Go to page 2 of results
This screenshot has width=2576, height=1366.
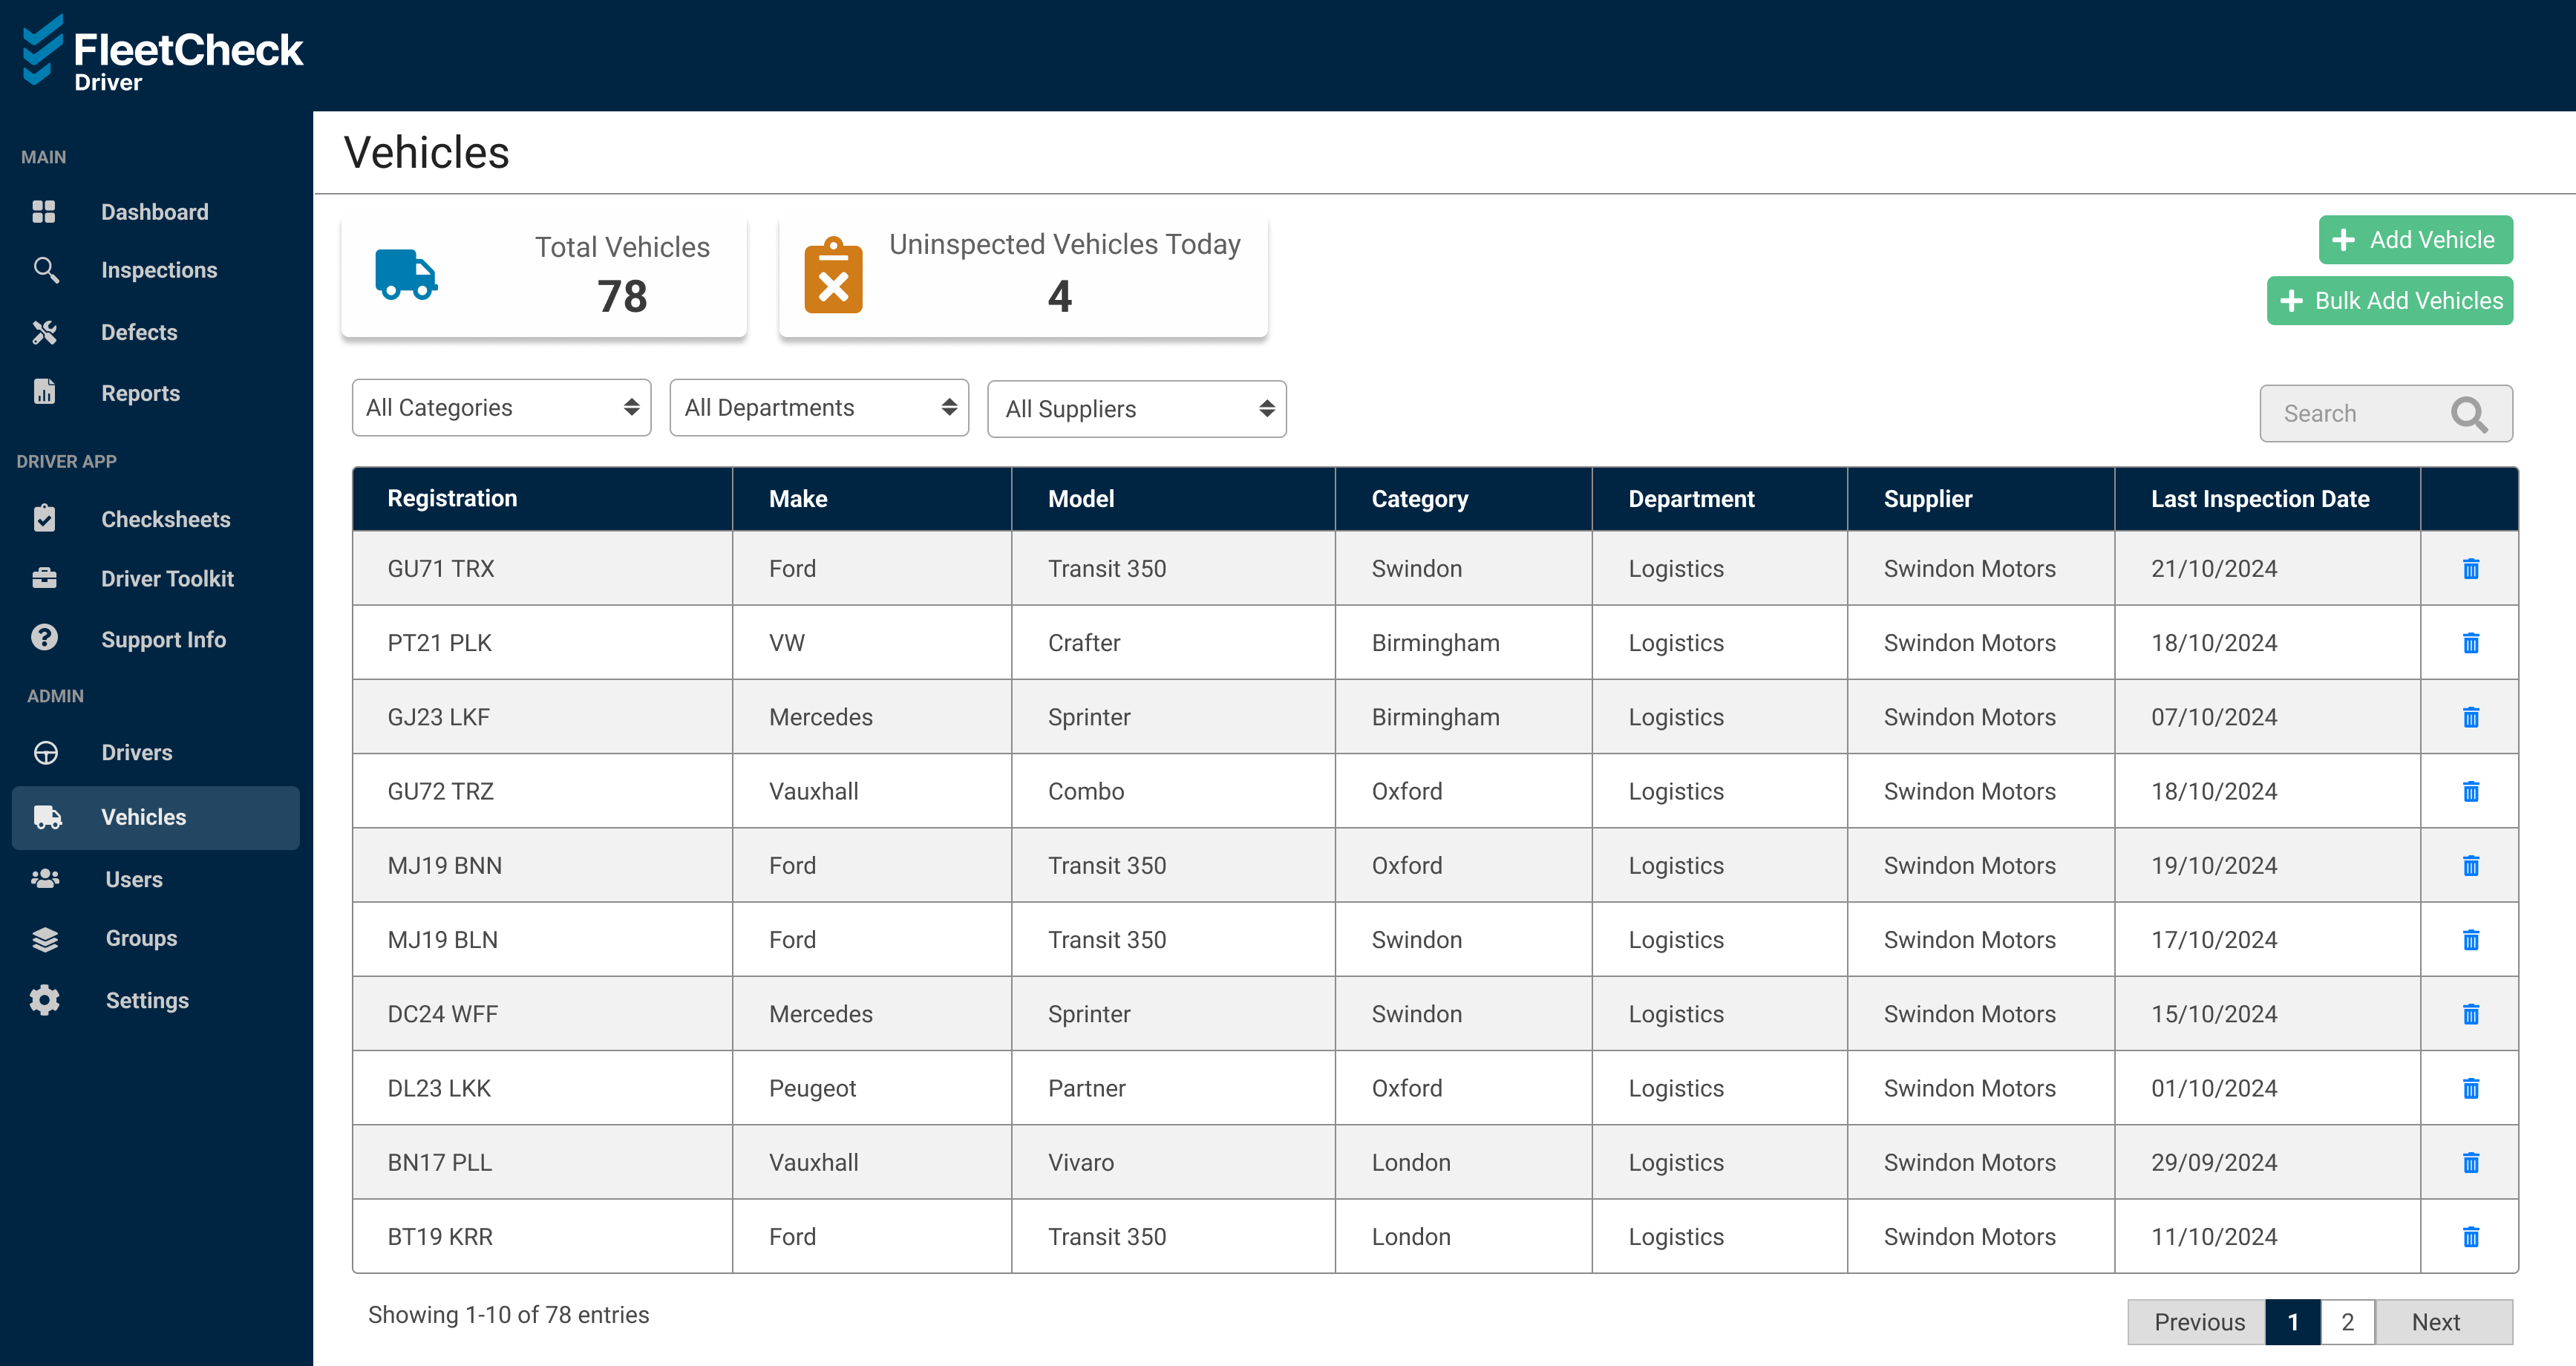click(x=2347, y=1322)
